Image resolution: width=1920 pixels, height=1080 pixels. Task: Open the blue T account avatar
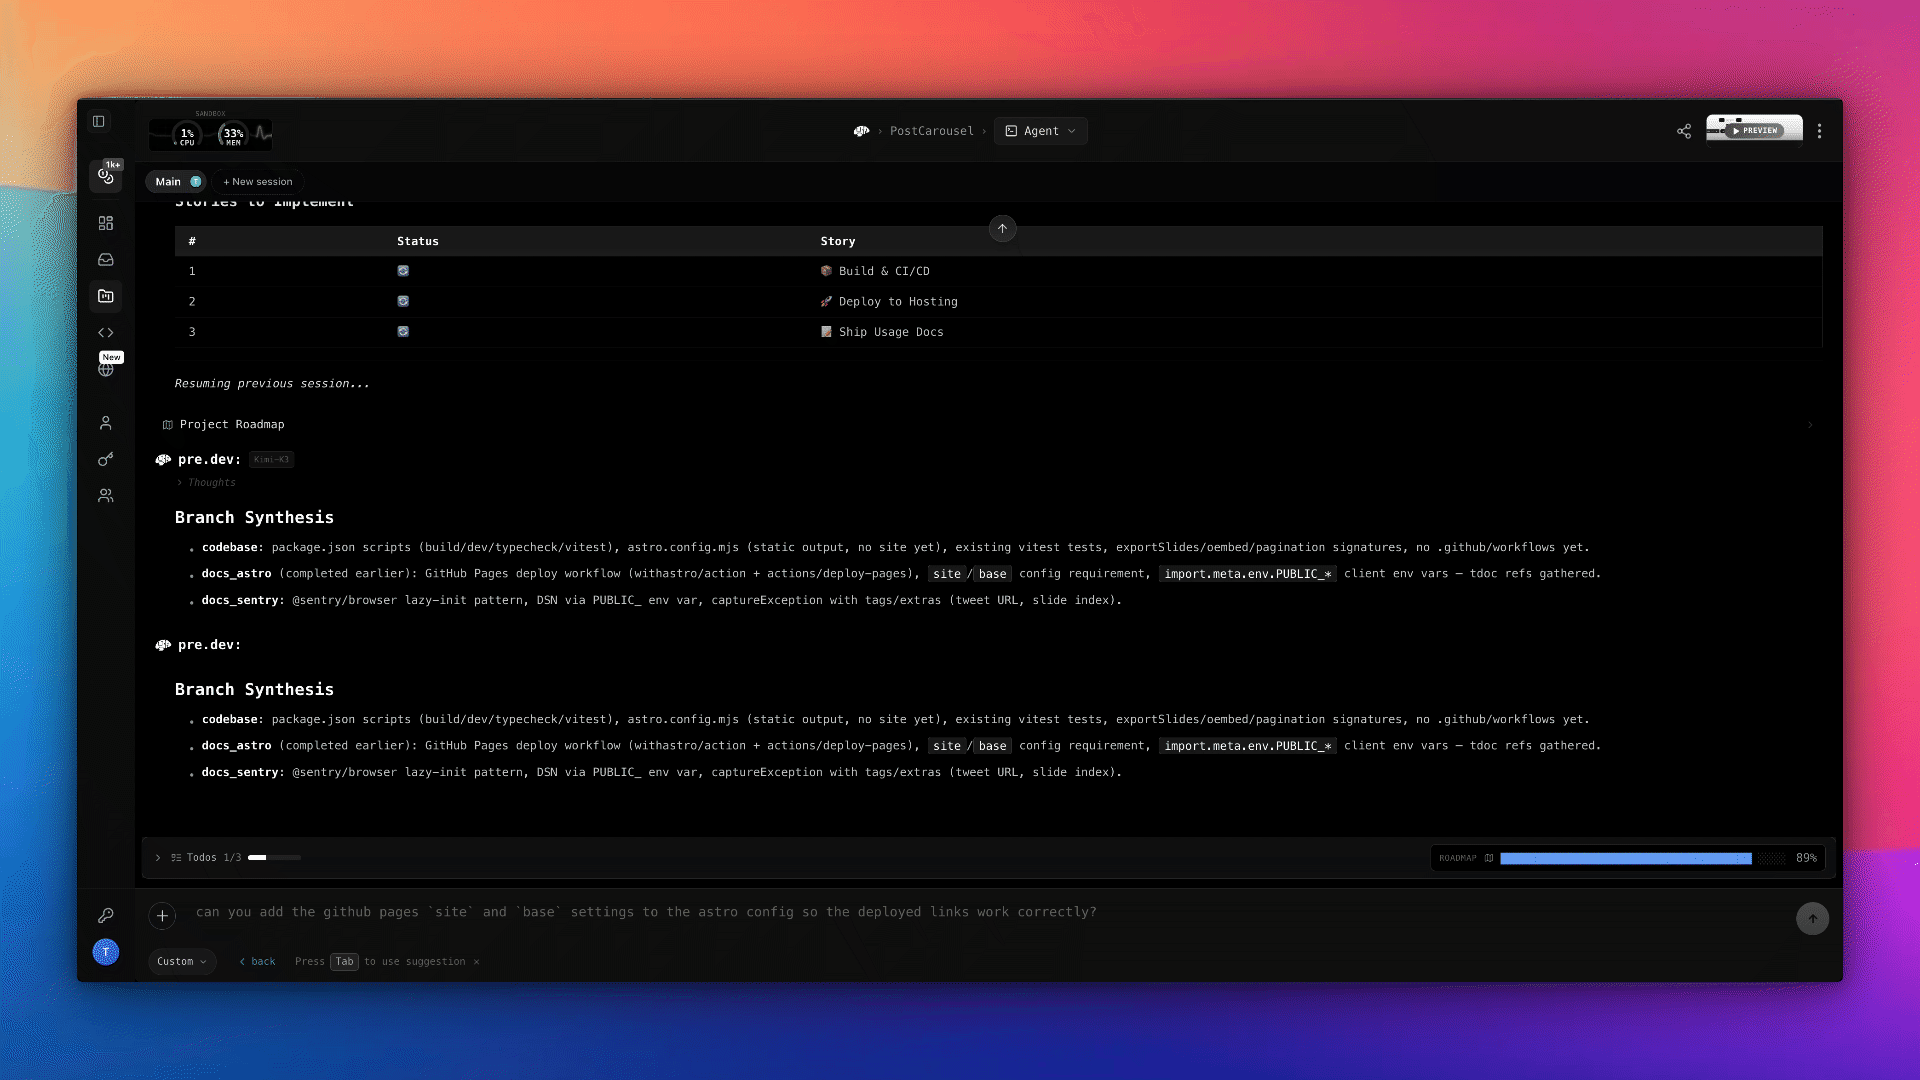point(106,952)
